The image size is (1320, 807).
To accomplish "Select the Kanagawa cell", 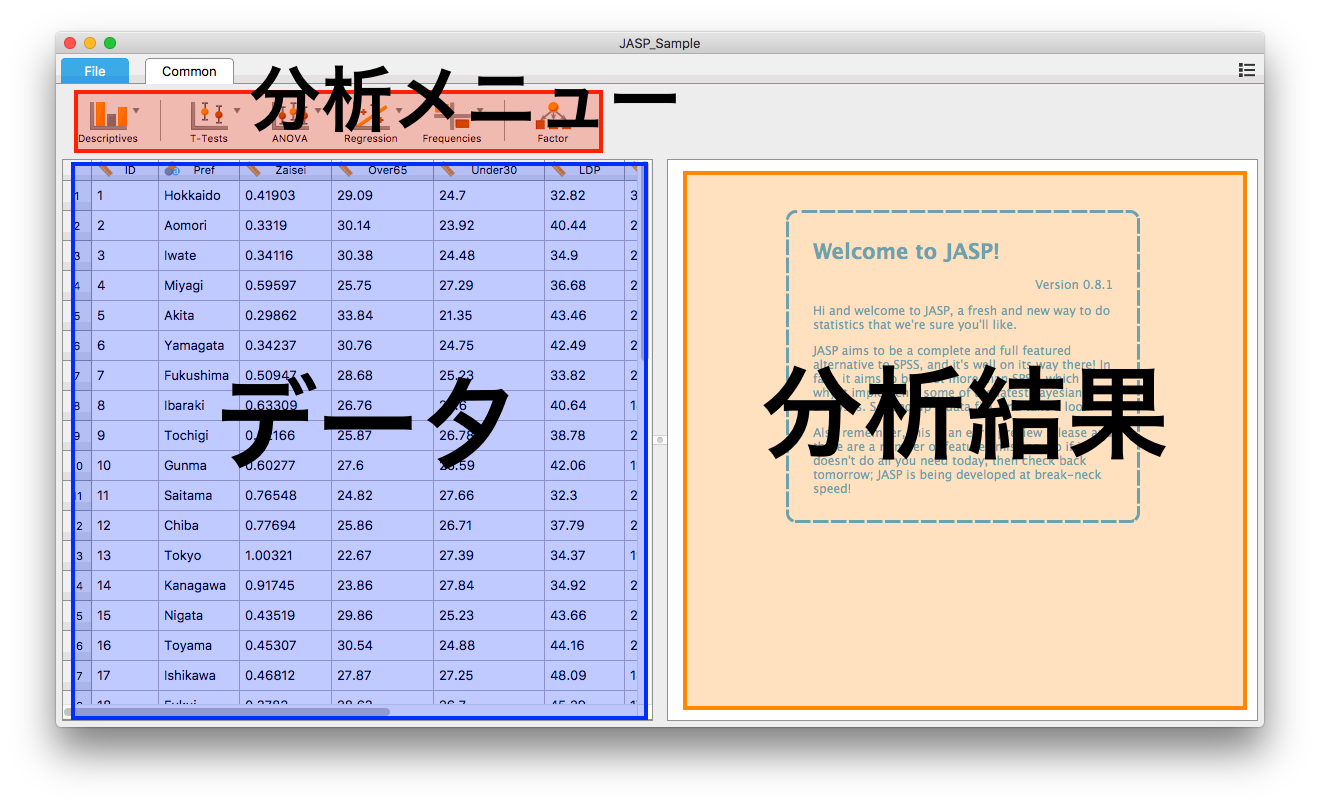I will point(199,585).
